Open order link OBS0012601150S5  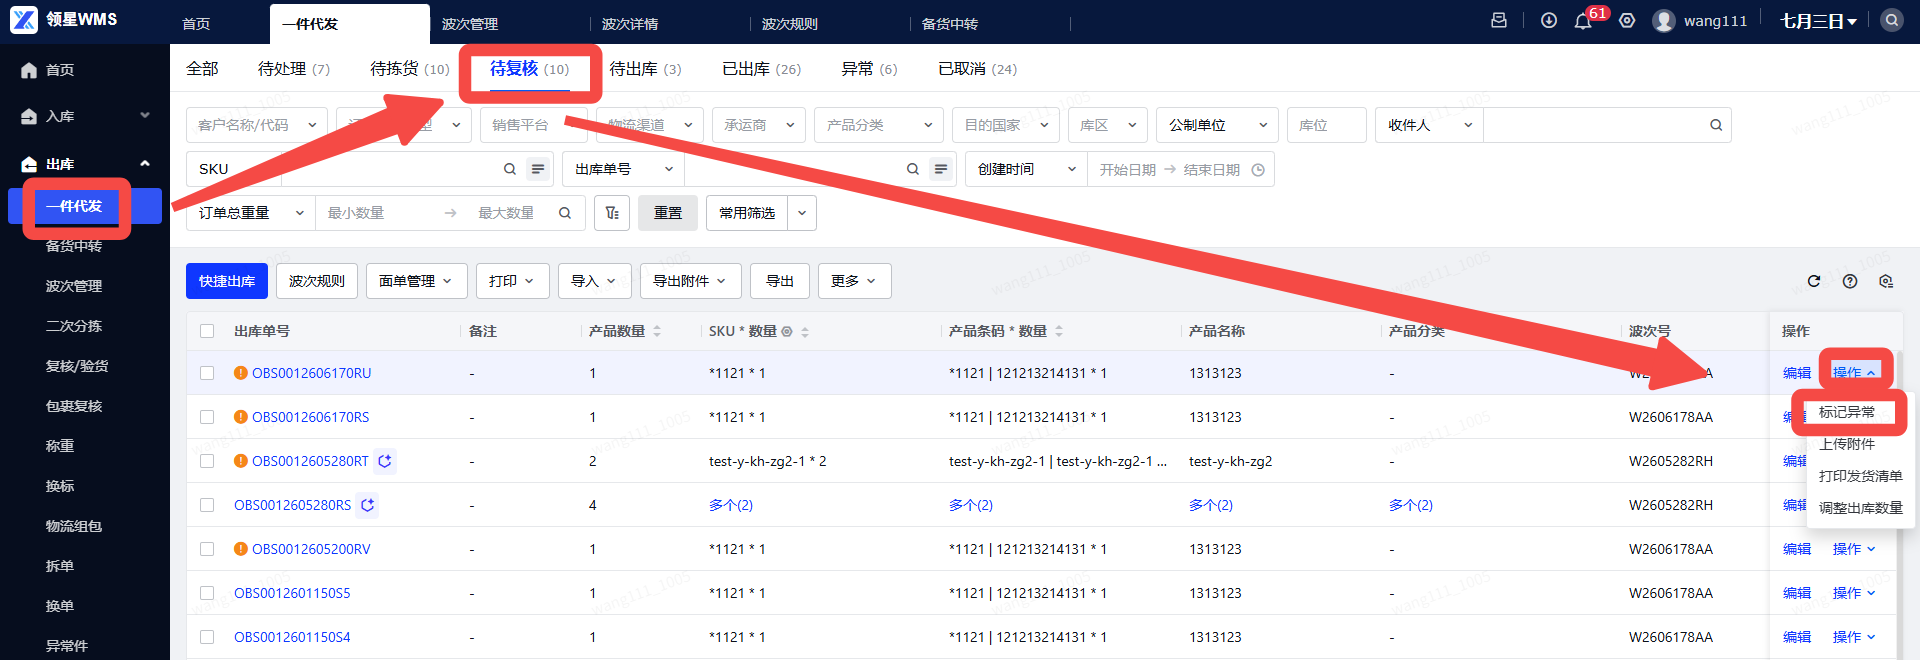tap(292, 593)
